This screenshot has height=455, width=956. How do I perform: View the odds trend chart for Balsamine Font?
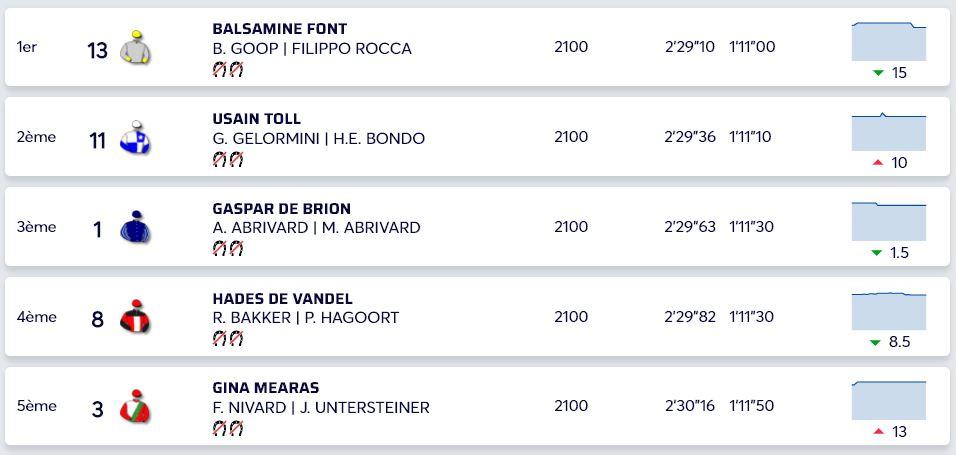889,41
